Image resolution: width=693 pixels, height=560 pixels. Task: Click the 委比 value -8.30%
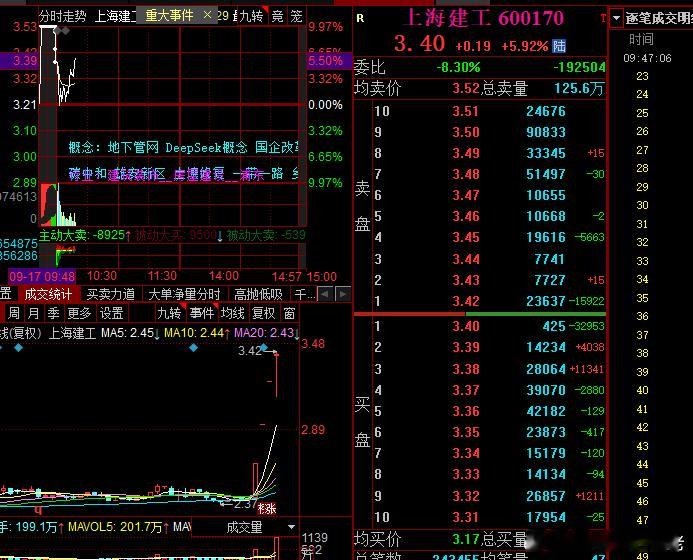pos(458,67)
